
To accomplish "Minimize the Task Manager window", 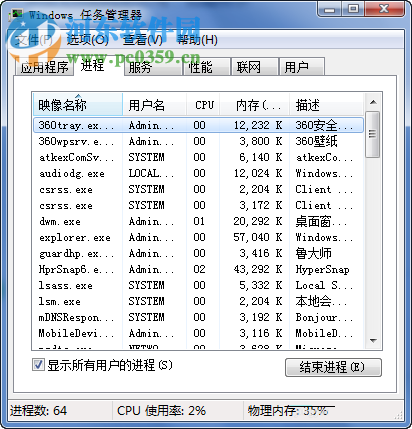I will pyautogui.click(x=330, y=9).
